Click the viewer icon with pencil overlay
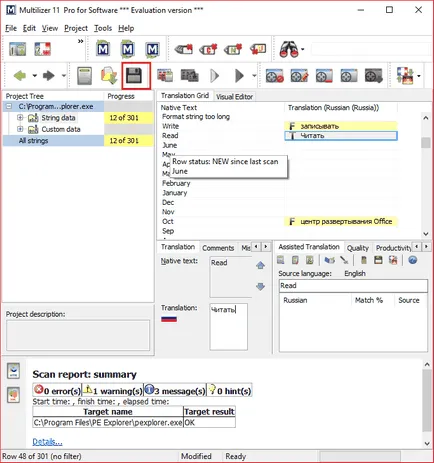The width and height of the screenshot is (434, 463). pos(299,76)
